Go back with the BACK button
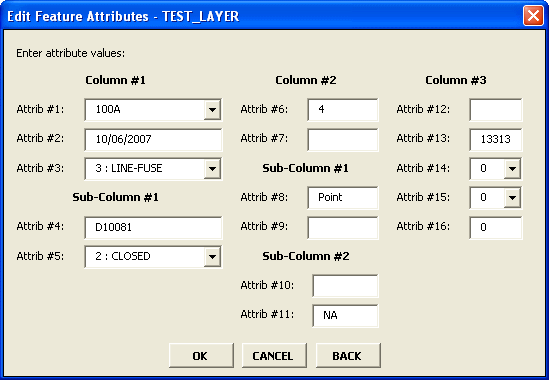The image size is (549, 380). 348,356
